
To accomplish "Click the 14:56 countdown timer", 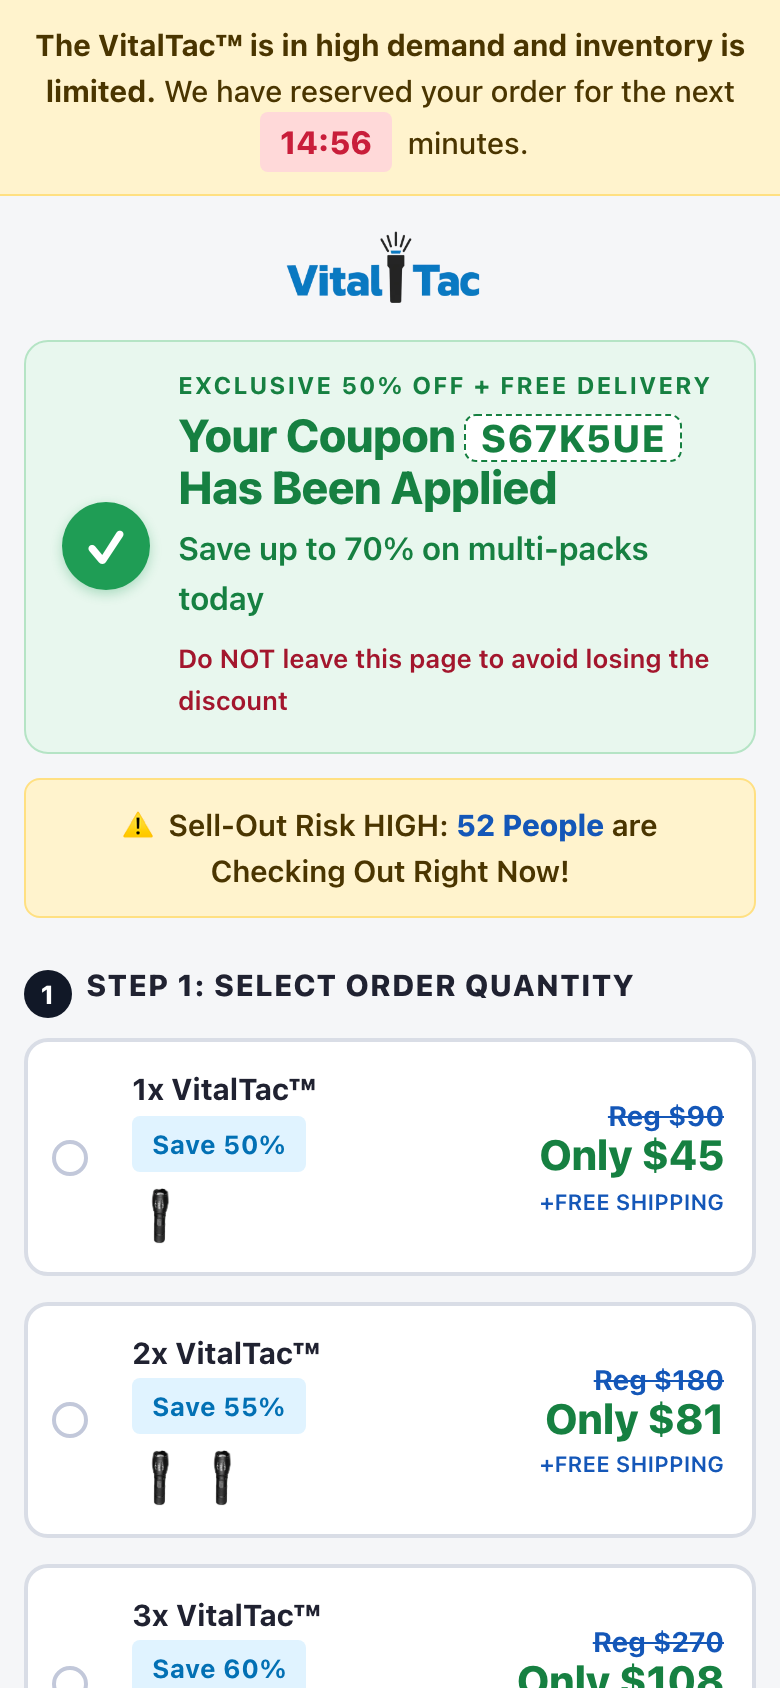I will point(326,142).
